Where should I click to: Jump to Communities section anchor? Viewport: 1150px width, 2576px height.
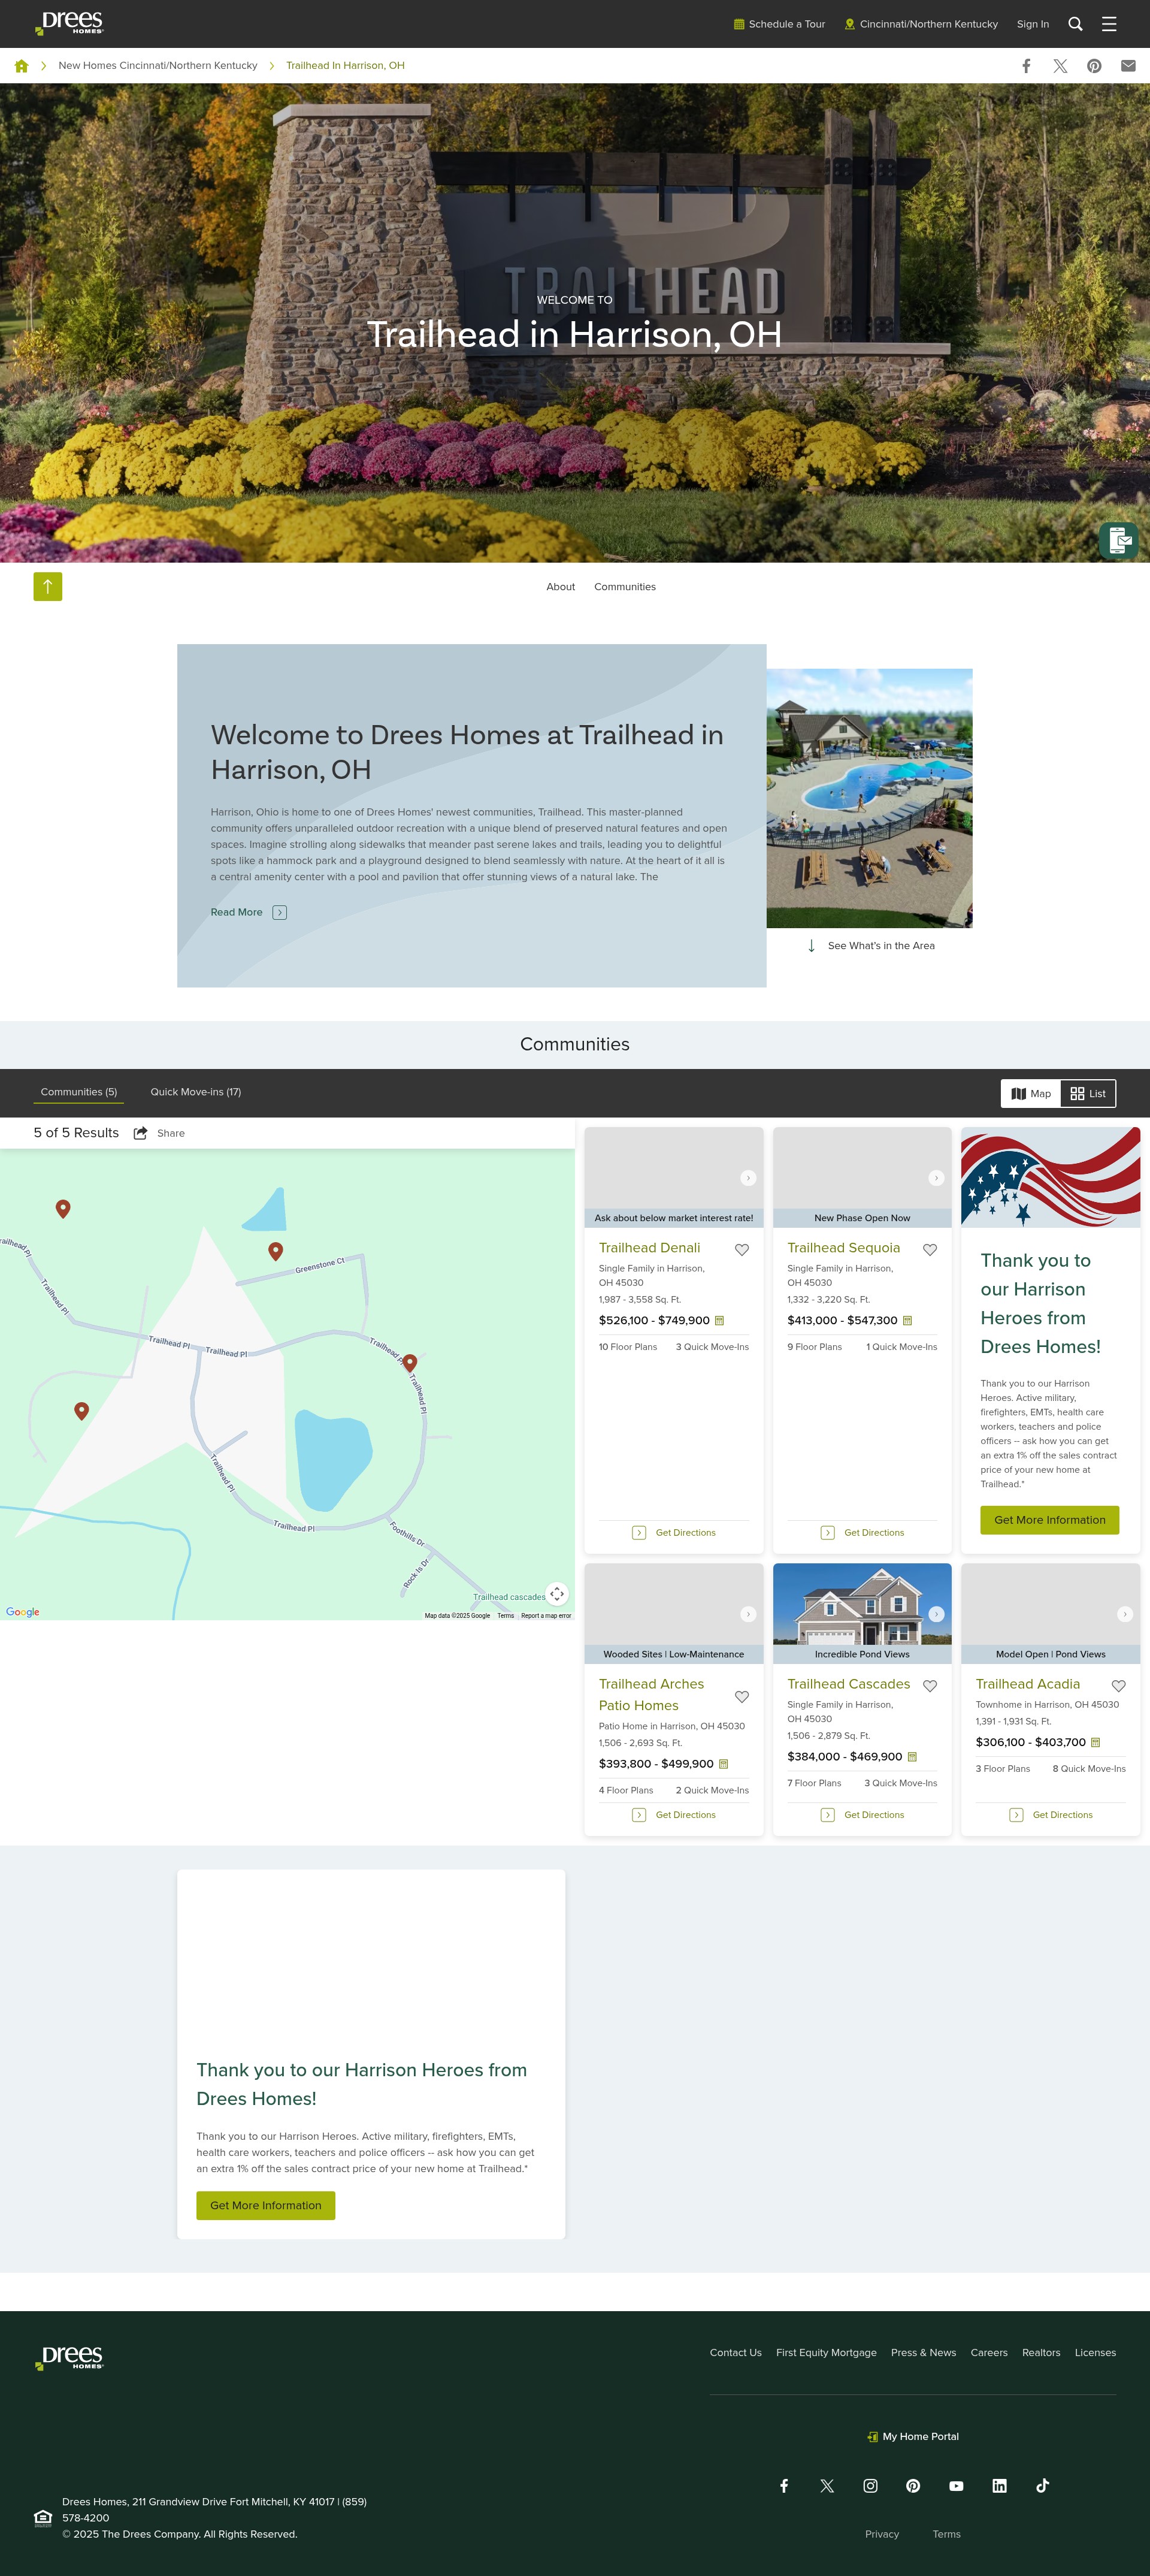(625, 587)
